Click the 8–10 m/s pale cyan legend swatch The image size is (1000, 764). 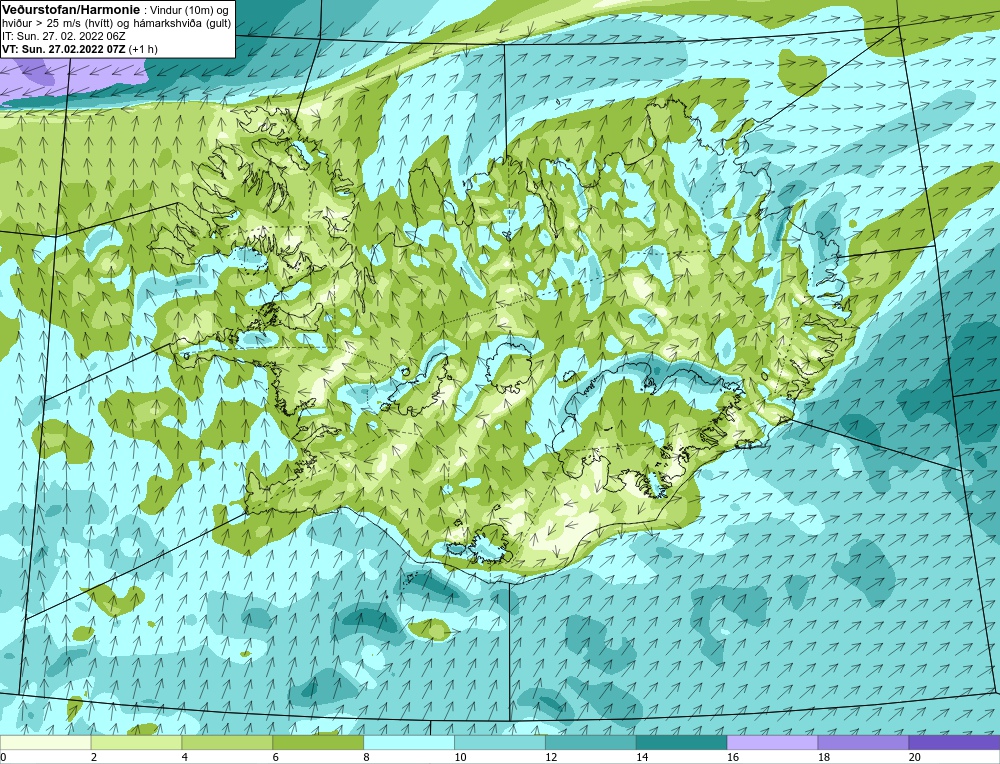(409, 742)
